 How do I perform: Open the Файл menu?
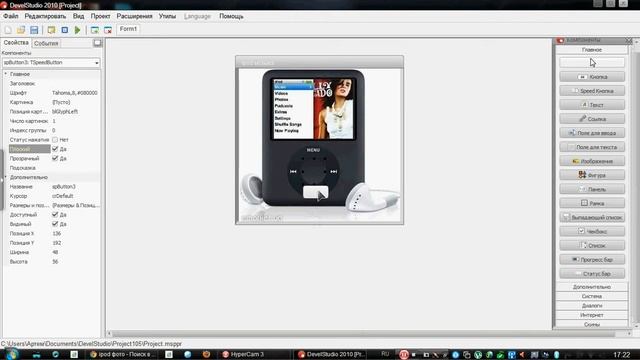click(11, 16)
